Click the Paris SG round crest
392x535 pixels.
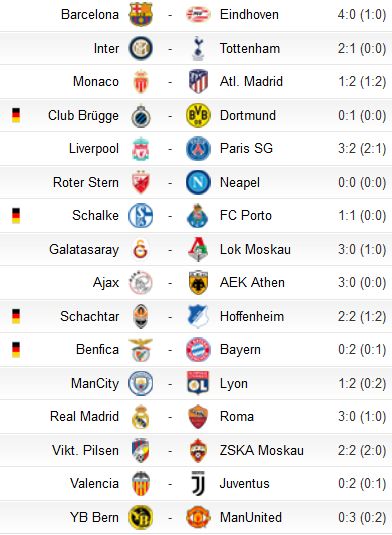tap(198, 149)
